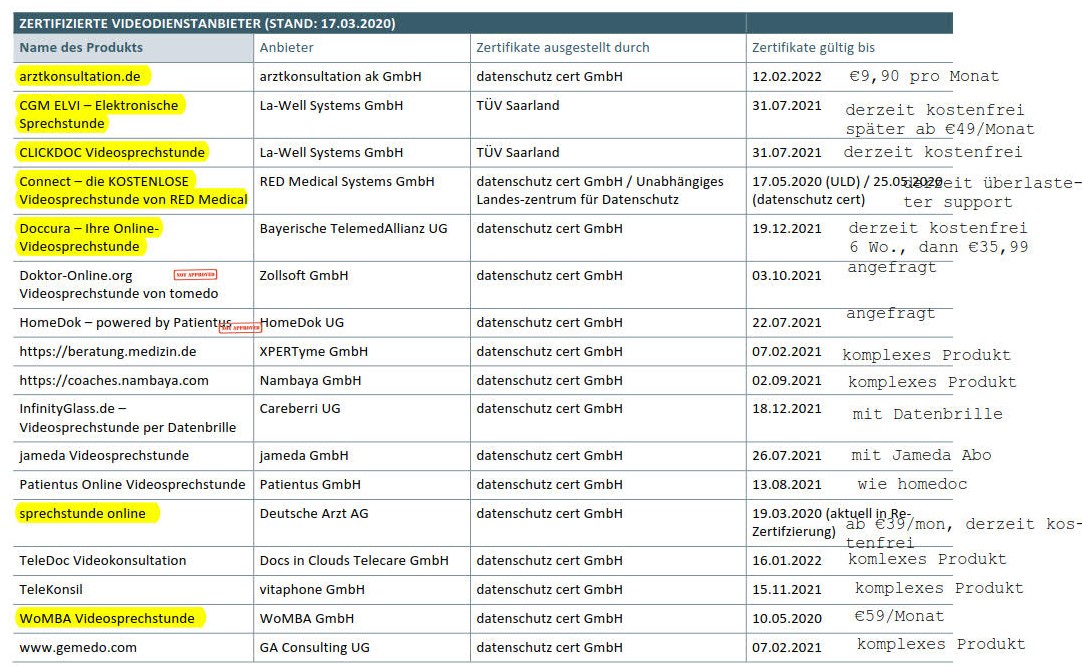Click provider 'Deutsche Arzt AG'

[x=314, y=513]
